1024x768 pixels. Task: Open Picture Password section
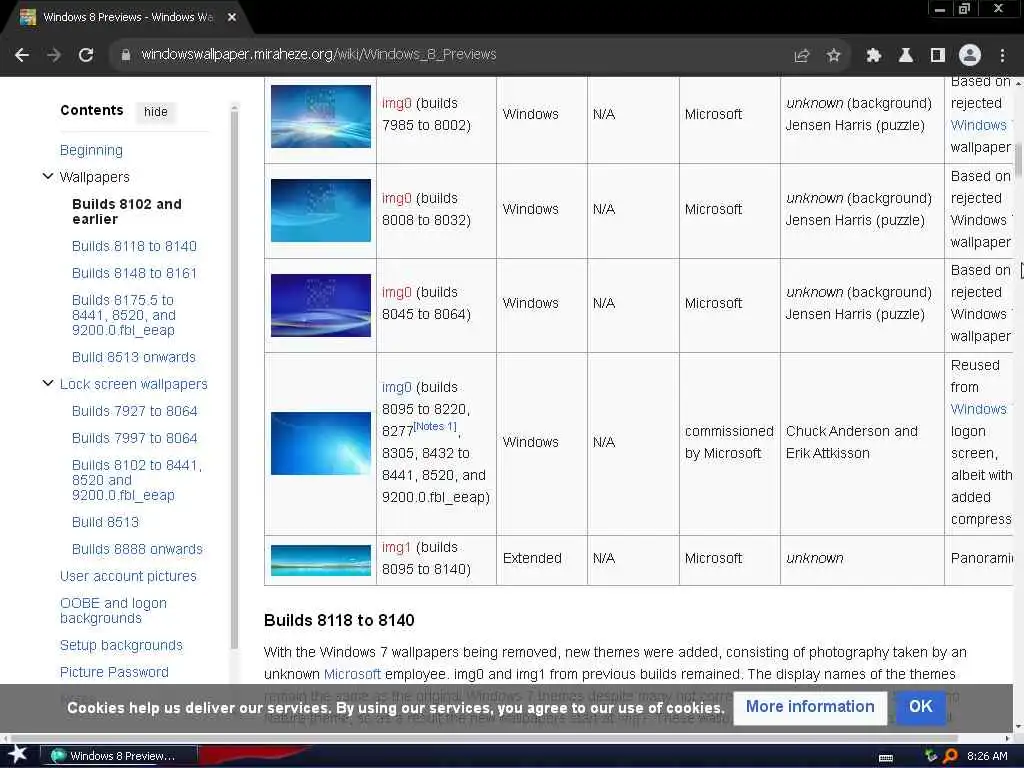tap(114, 672)
